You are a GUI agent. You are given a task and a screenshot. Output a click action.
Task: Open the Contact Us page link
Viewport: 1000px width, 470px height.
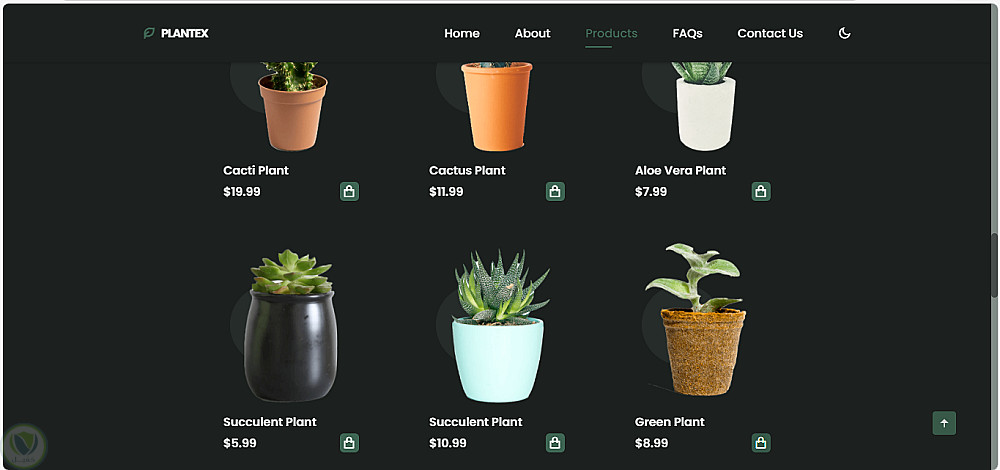point(770,33)
